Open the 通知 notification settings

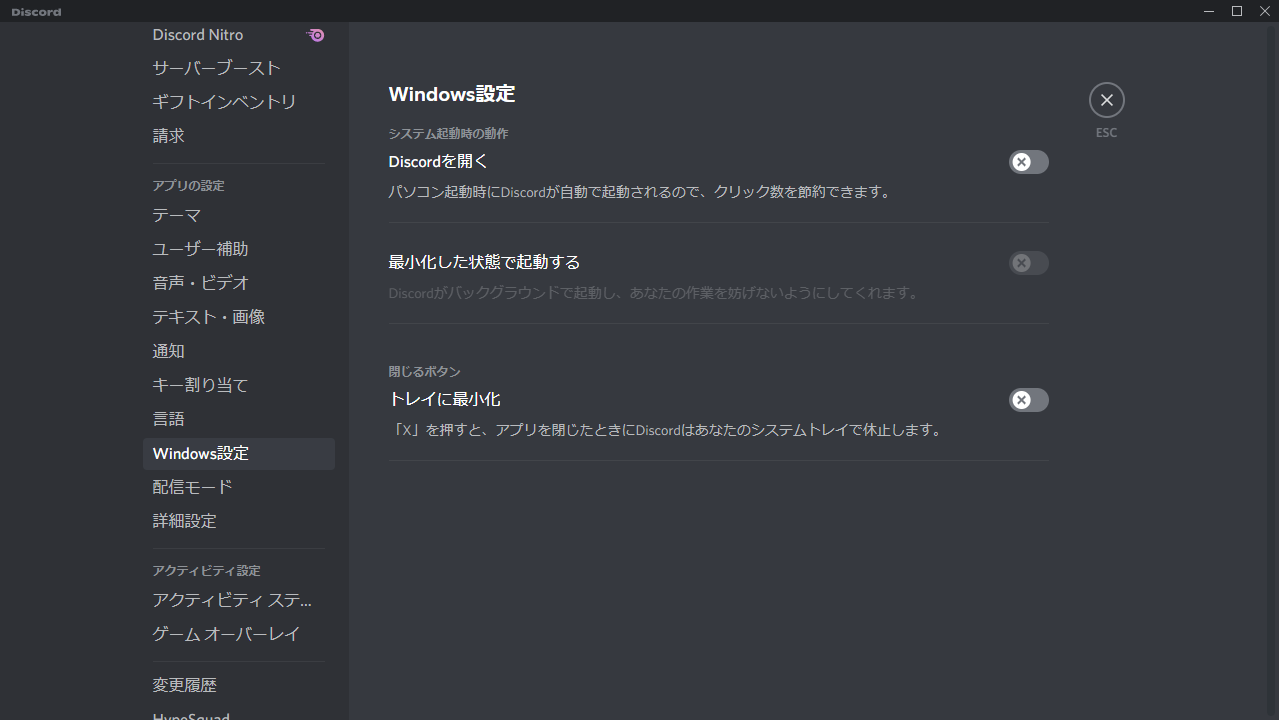point(168,351)
